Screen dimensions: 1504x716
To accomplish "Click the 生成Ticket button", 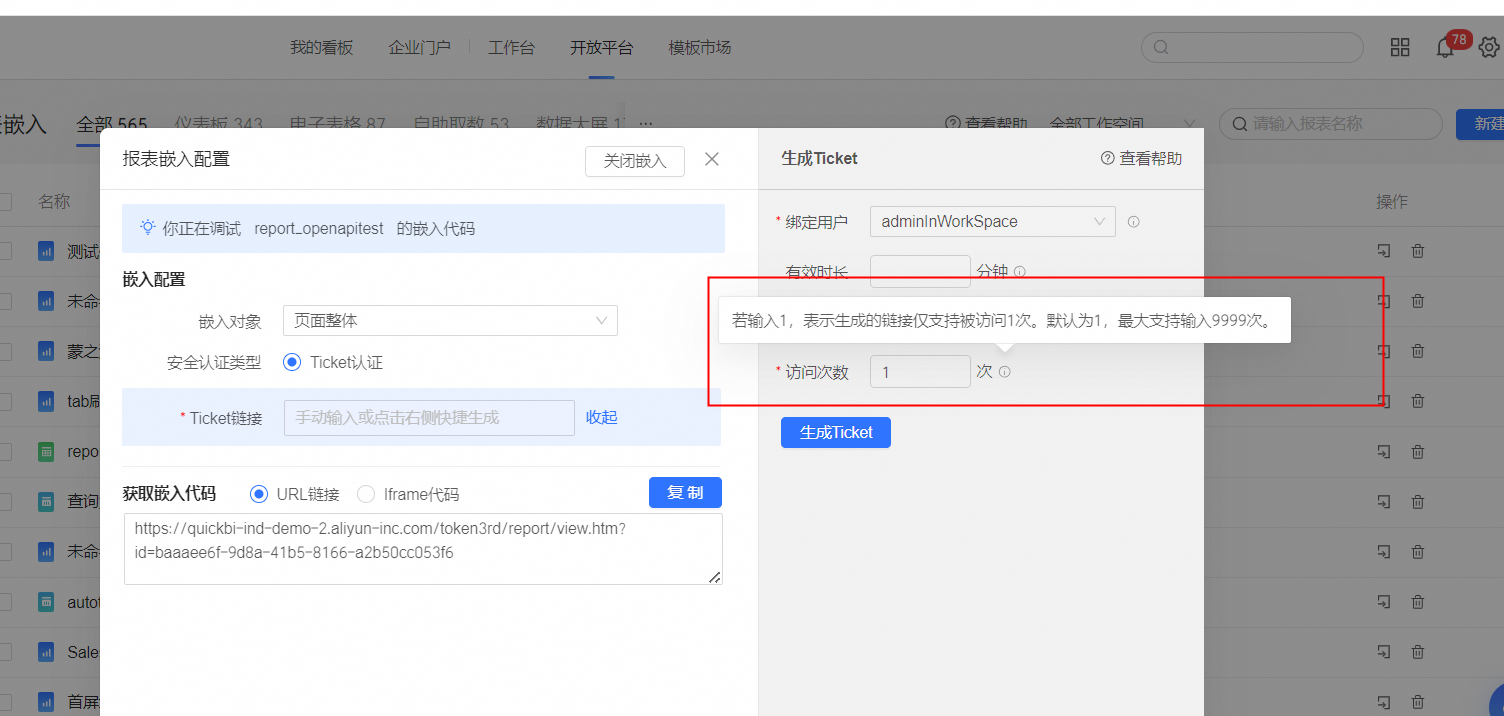I will (x=835, y=432).
